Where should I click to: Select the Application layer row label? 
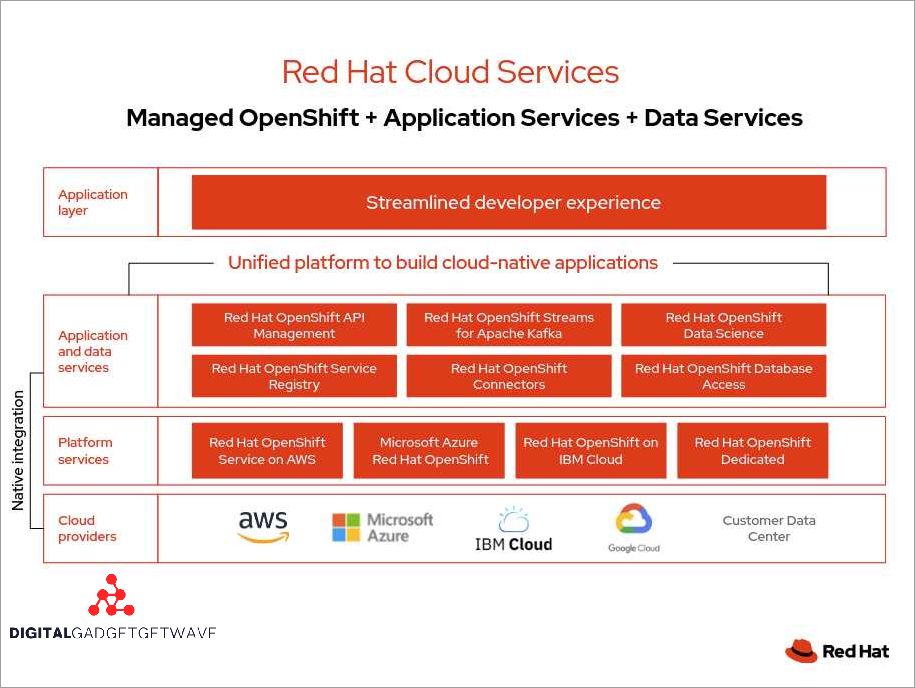(x=93, y=203)
